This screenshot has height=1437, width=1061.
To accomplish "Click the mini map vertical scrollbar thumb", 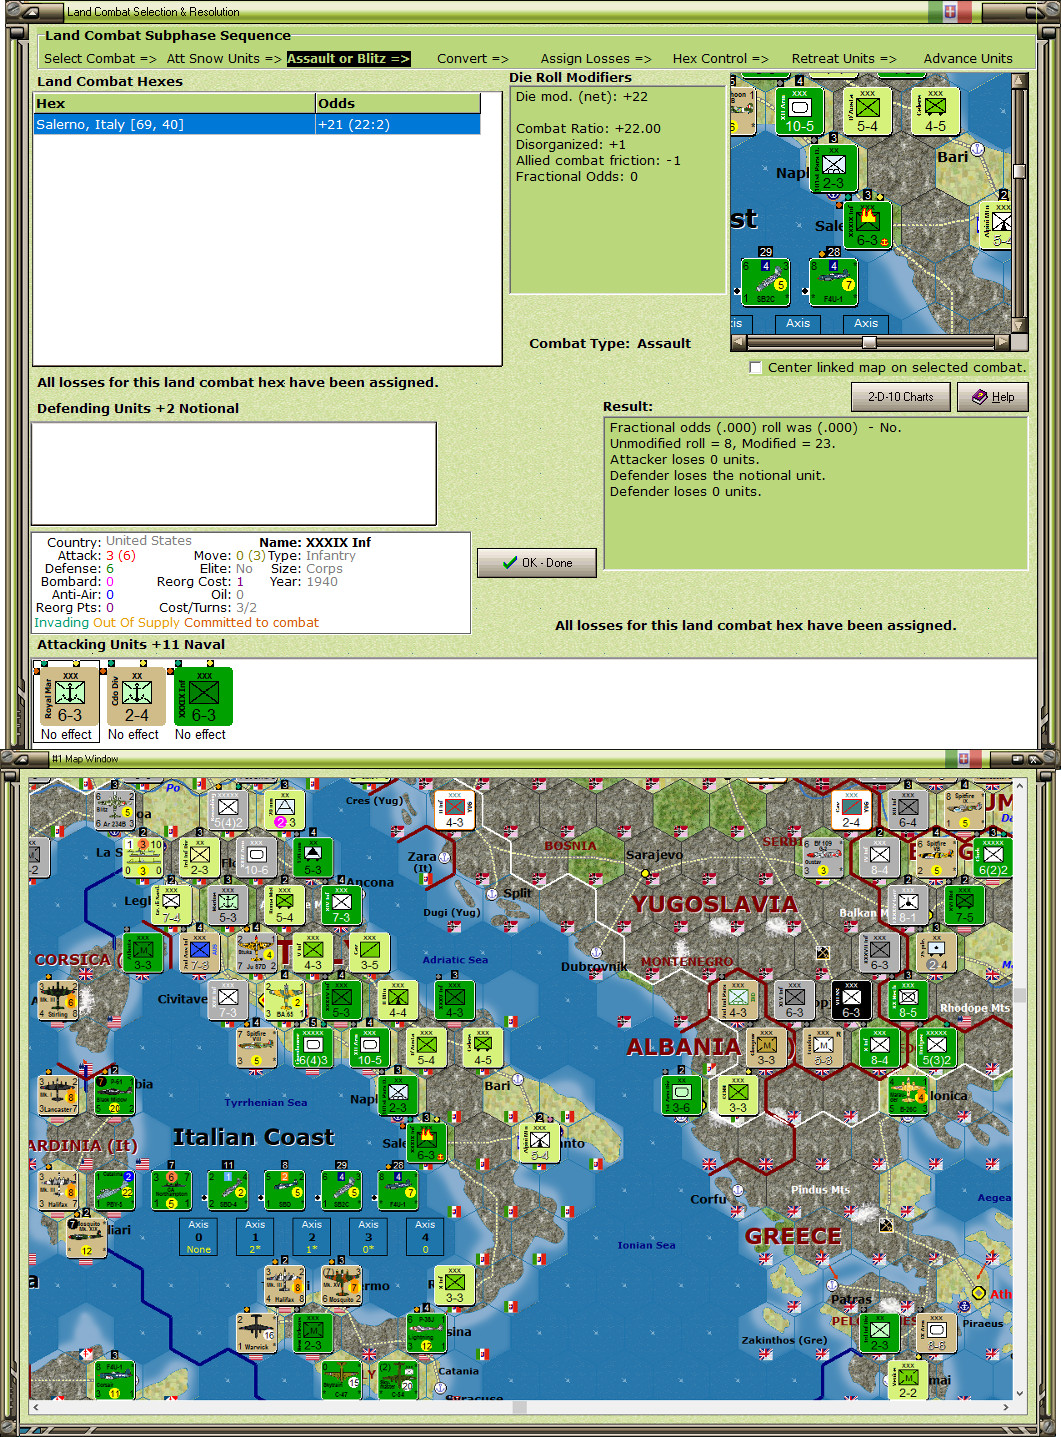I will click(x=1019, y=170).
